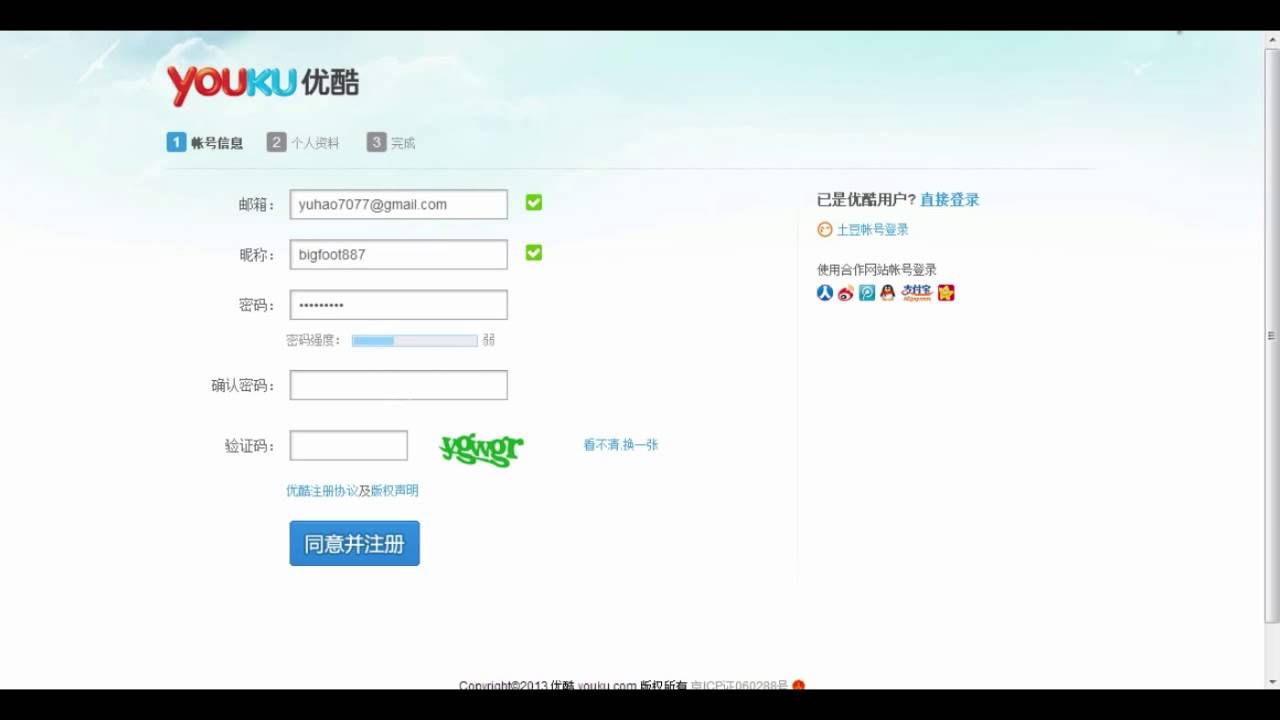Click the 邮箱: field label
Viewport: 1280px width, 720px height.
pyautogui.click(x=256, y=204)
